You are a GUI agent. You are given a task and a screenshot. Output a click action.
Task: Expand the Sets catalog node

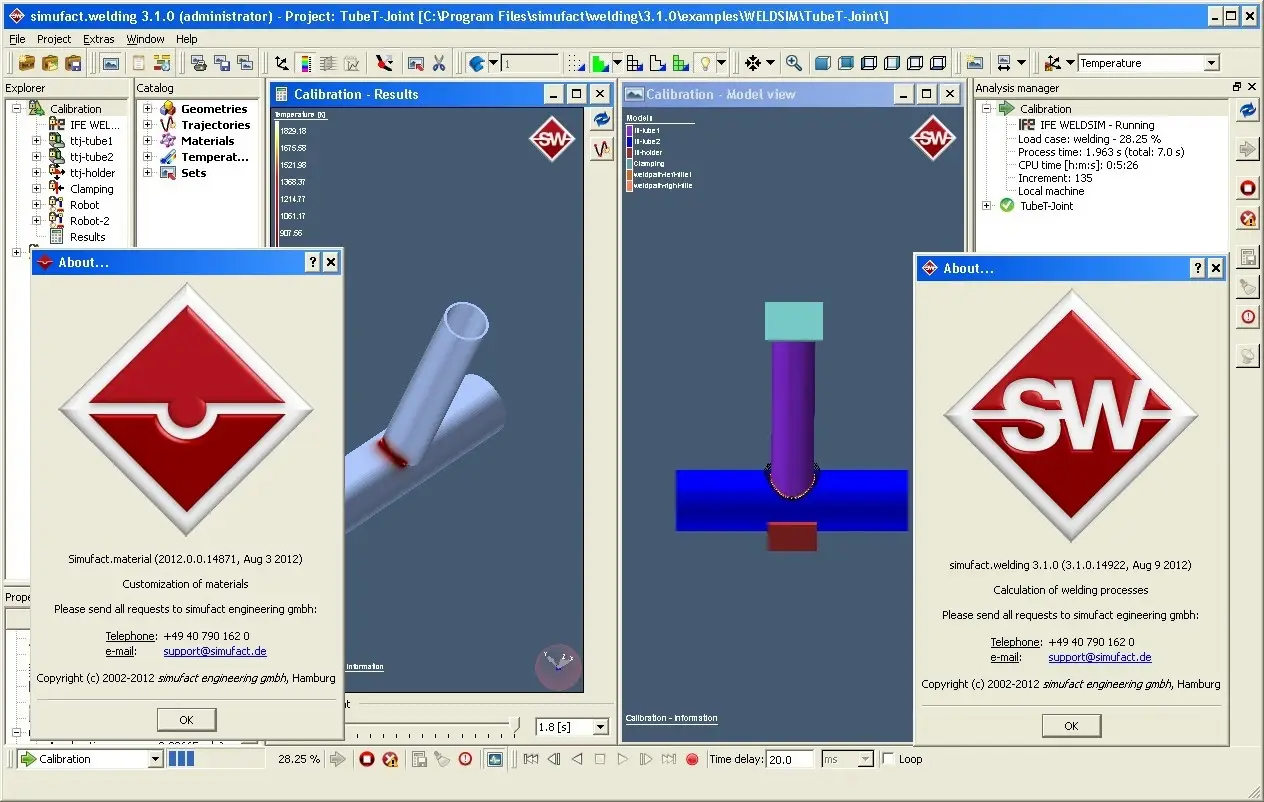147,173
